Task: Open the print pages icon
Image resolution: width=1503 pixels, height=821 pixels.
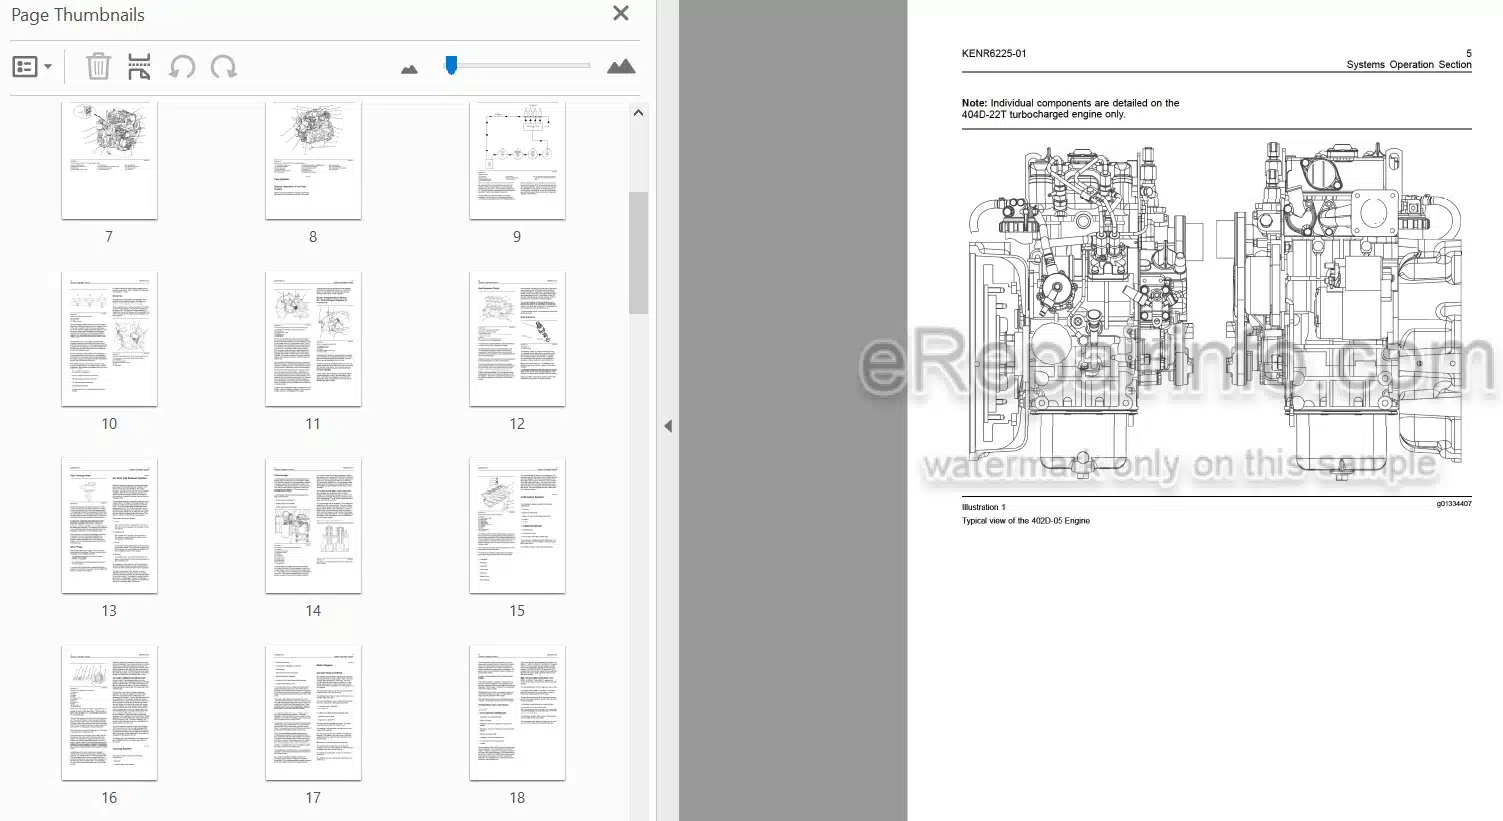Action: click(139, 67)
